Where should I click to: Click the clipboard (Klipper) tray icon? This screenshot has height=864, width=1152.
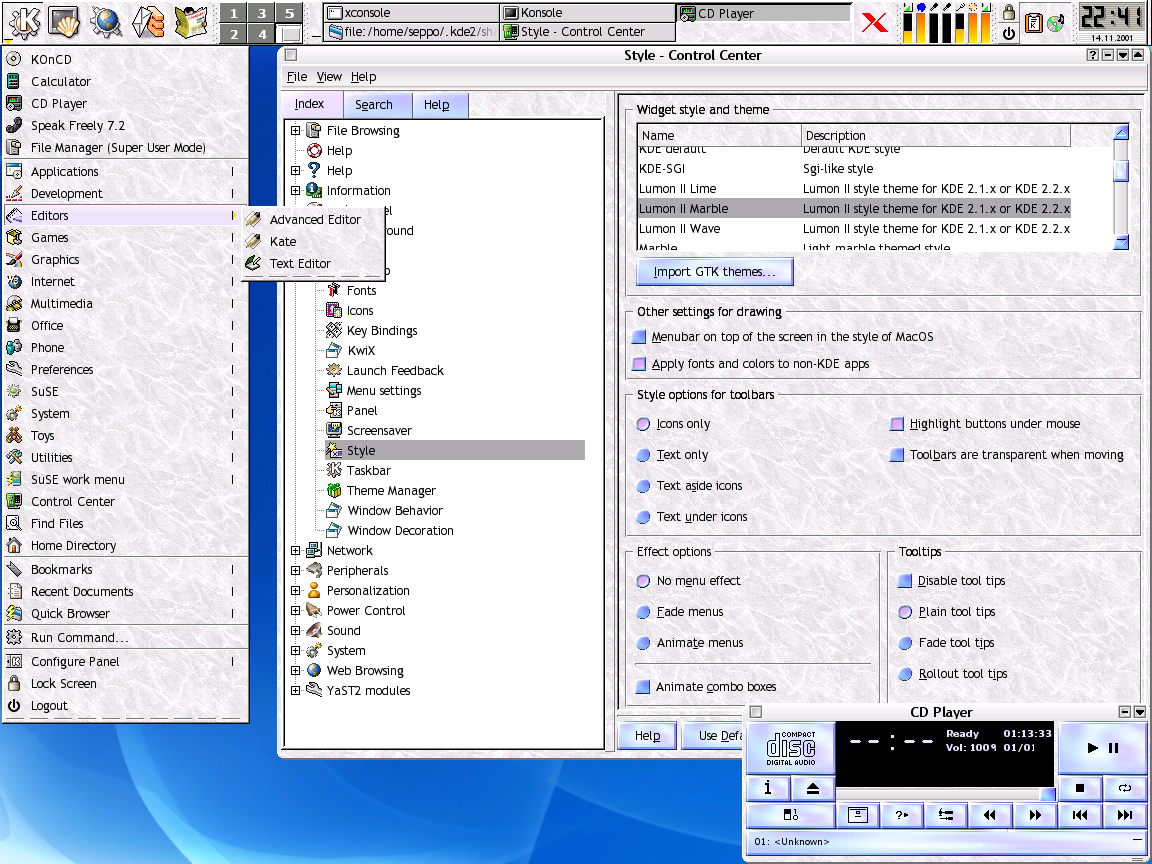(1034, 22)
